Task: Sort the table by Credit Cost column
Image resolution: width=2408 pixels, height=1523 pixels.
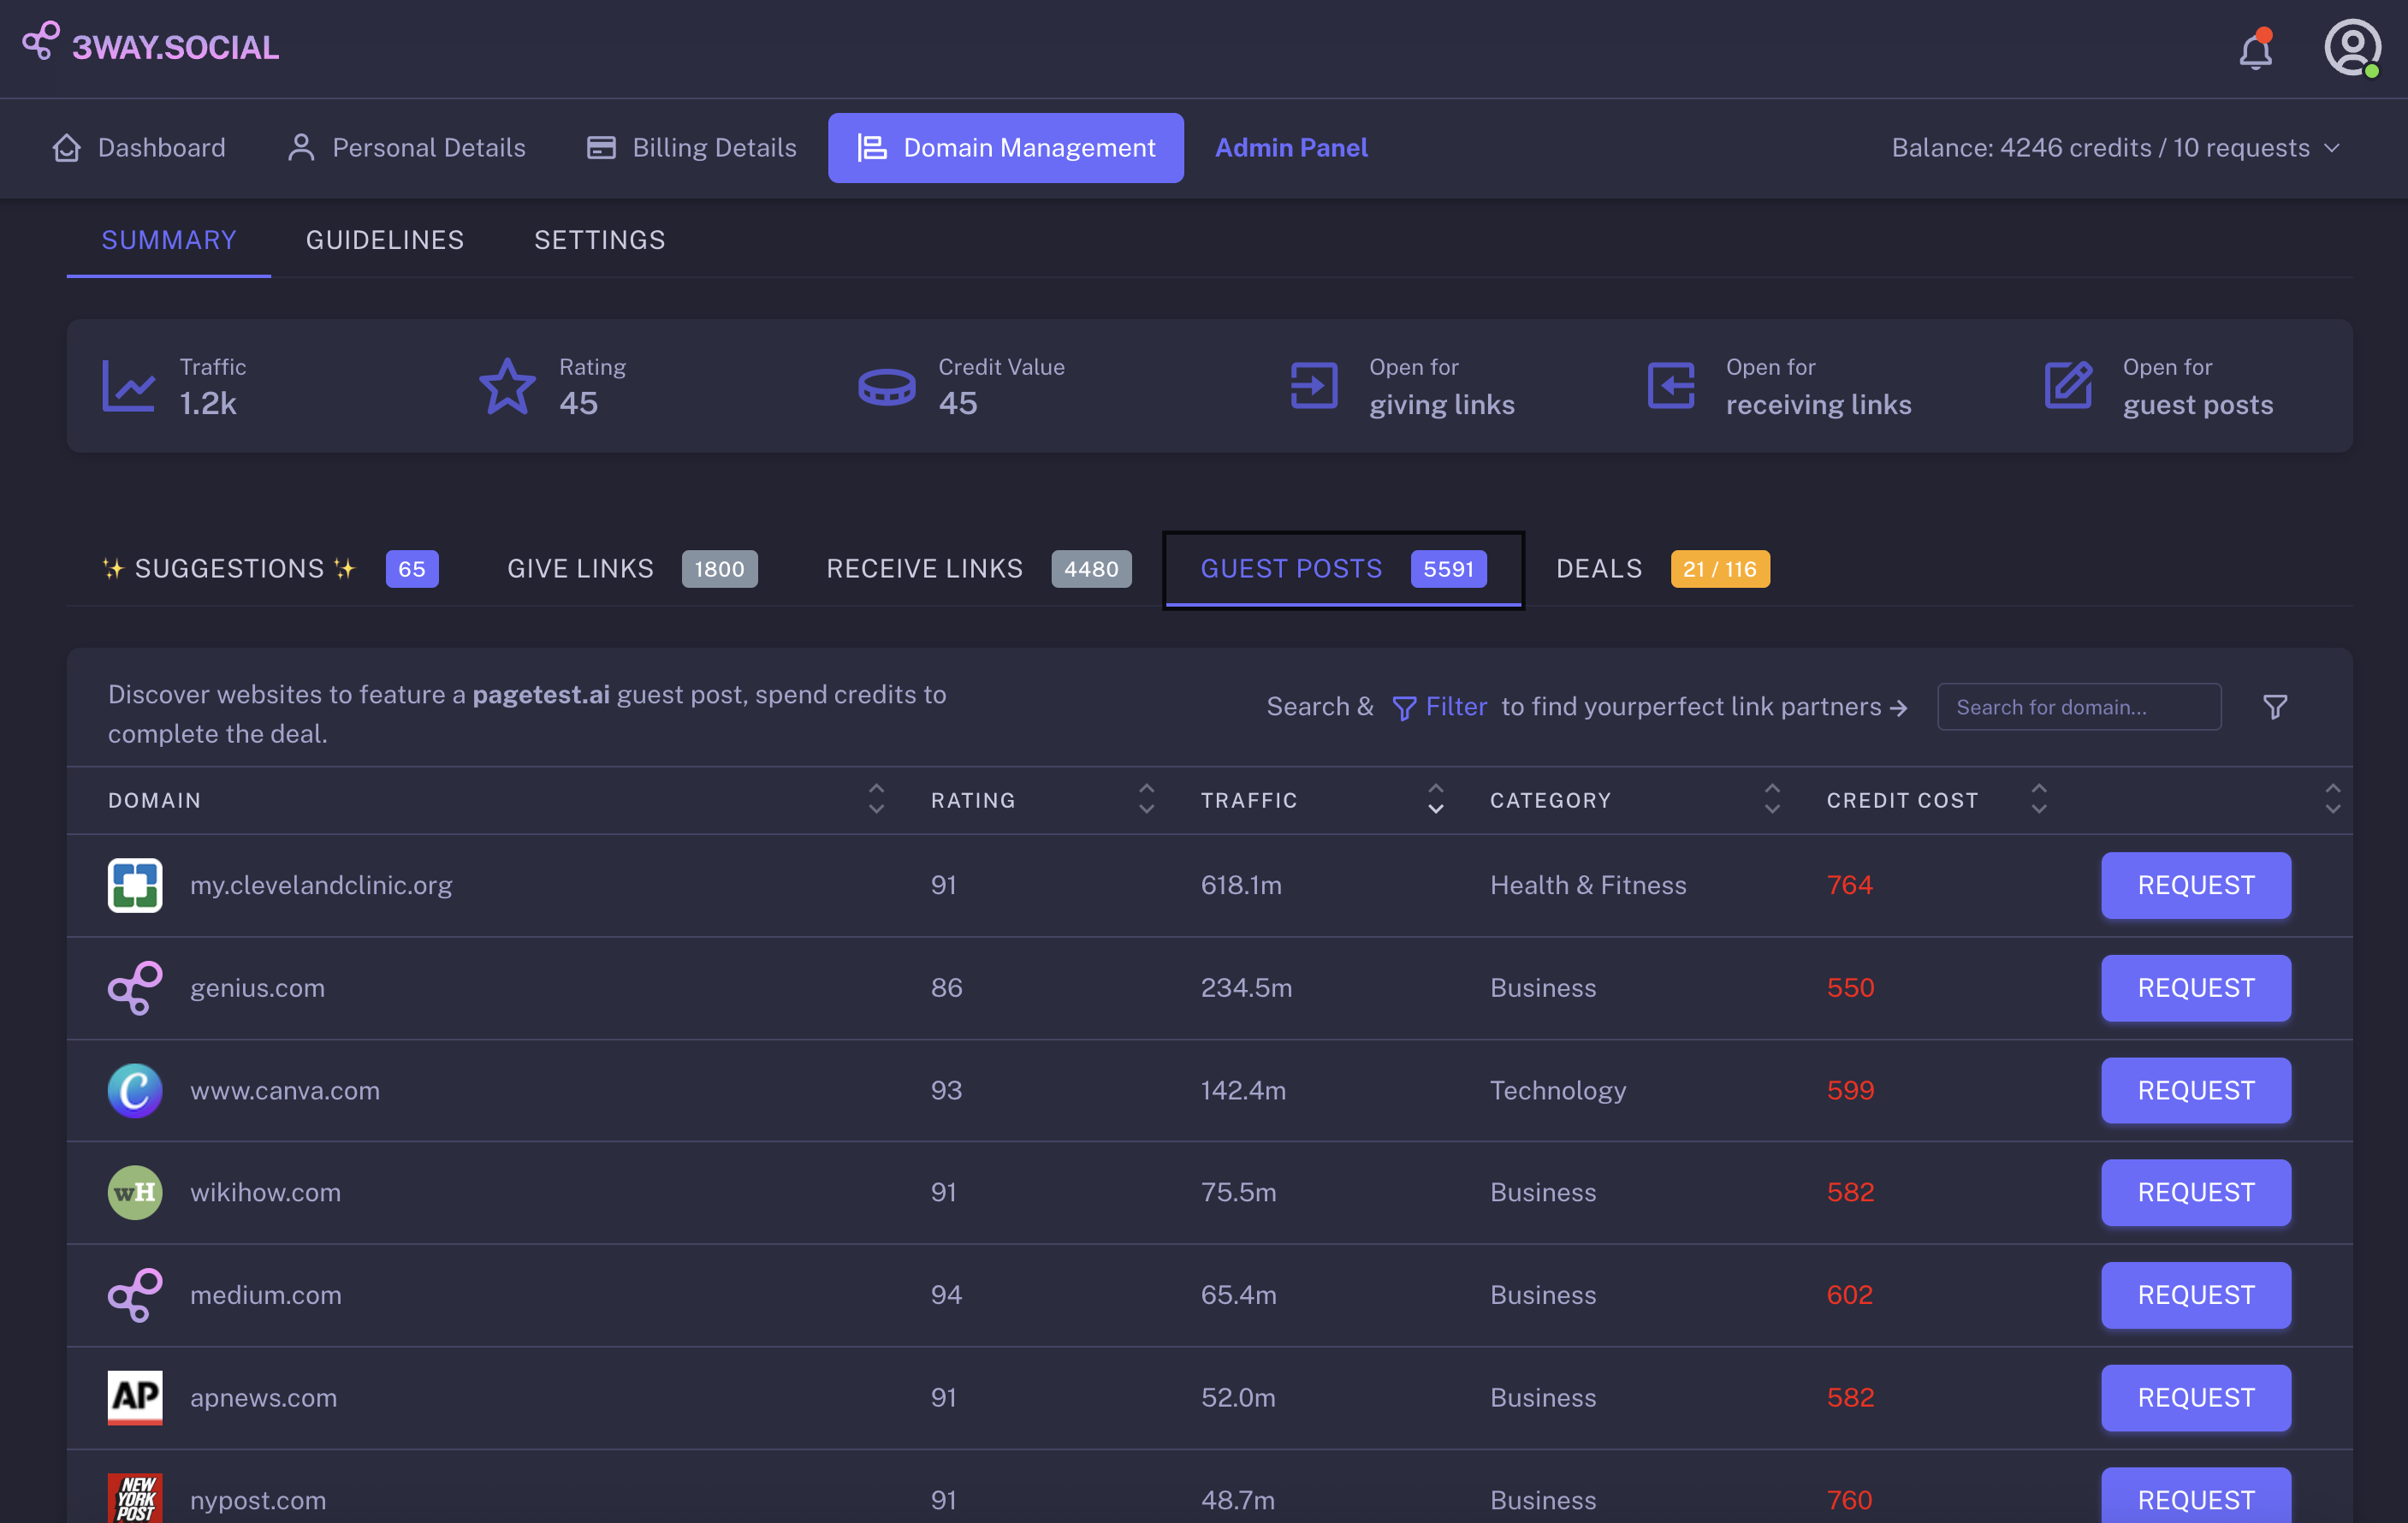Action: click(x=2039, y=799)
